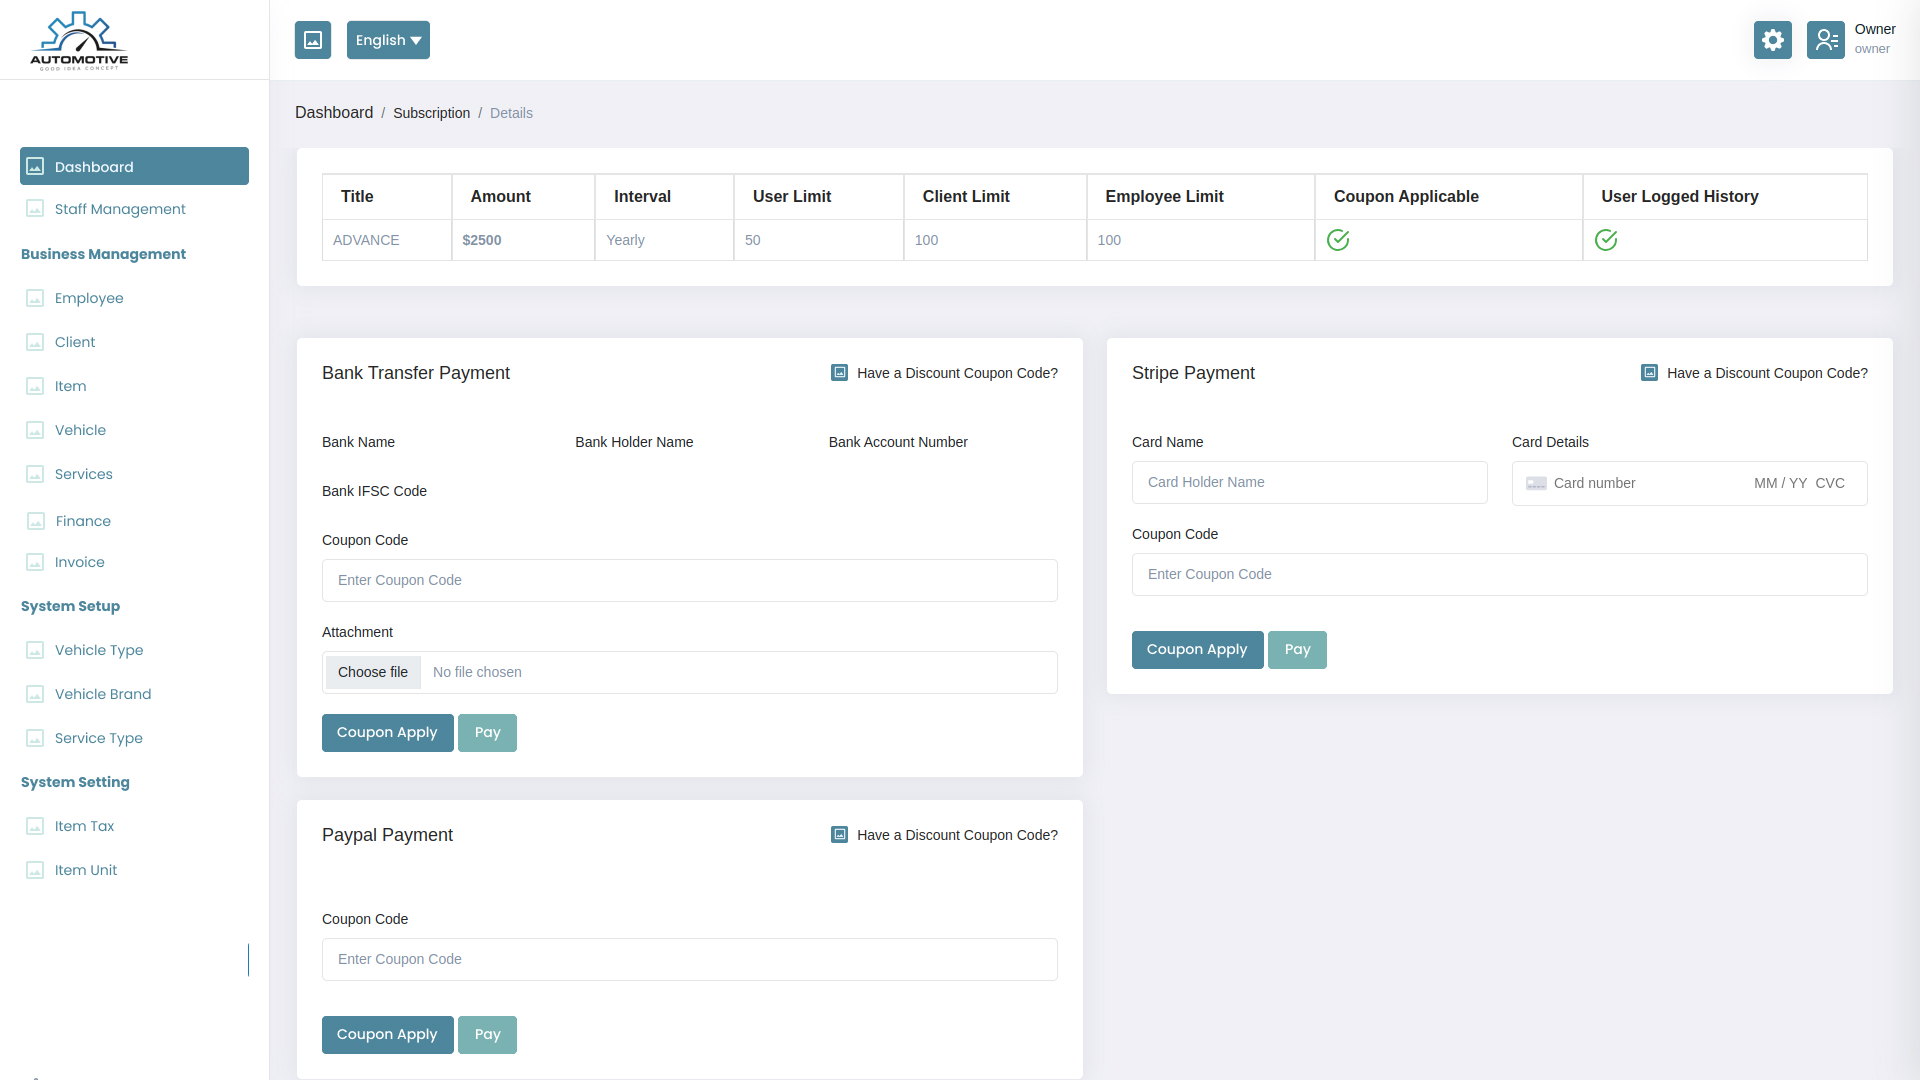This screenshot has width=1920, height=1080.
Task: Click the User Logged History green check icon
Action: [x=1606, y=240]
